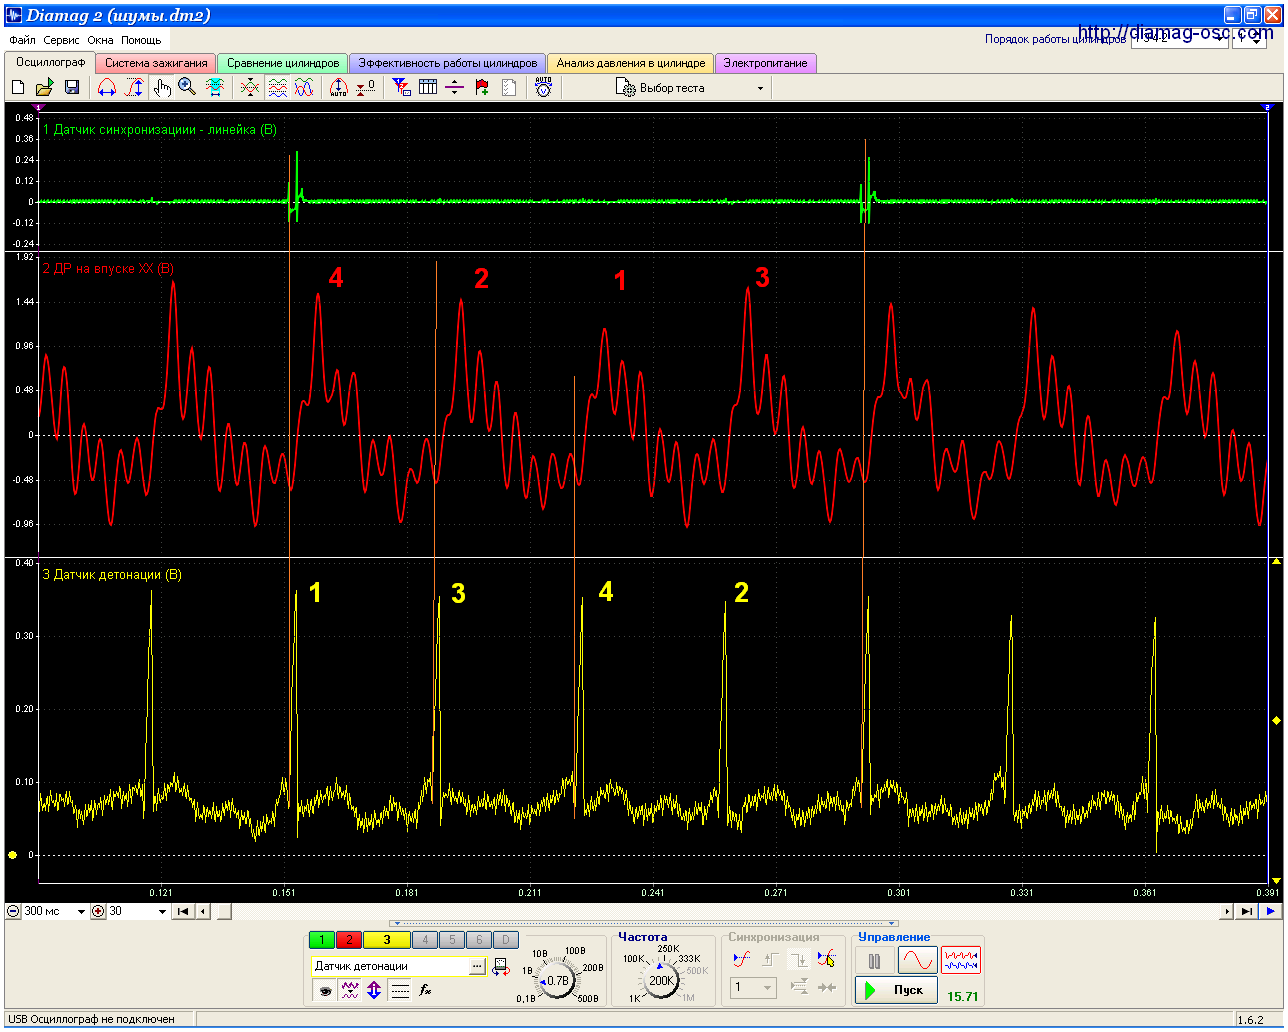Screen dimensions: 1288x1032
Task: Click the fx math function icon
Action: point(425,990)
